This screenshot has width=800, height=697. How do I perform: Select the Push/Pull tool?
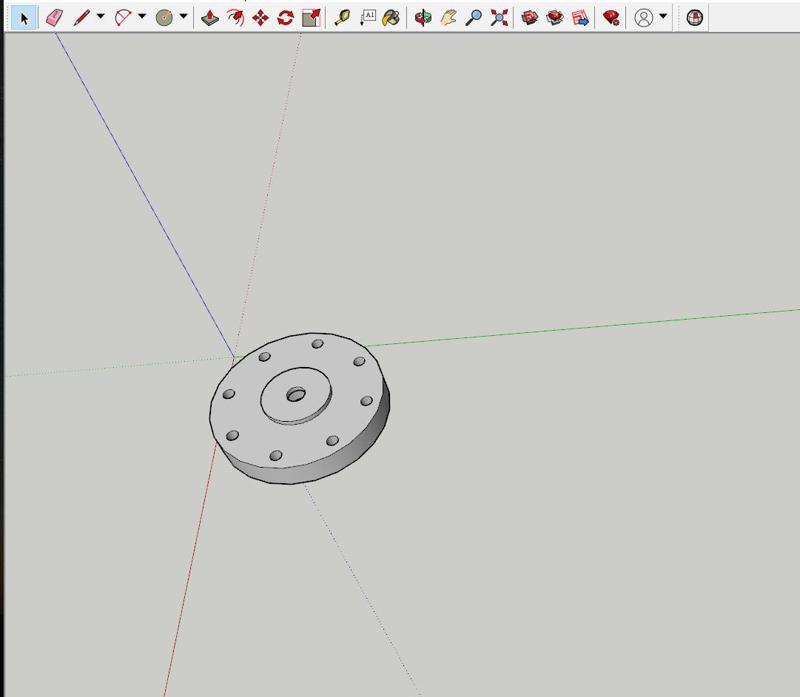coord(210,18)
